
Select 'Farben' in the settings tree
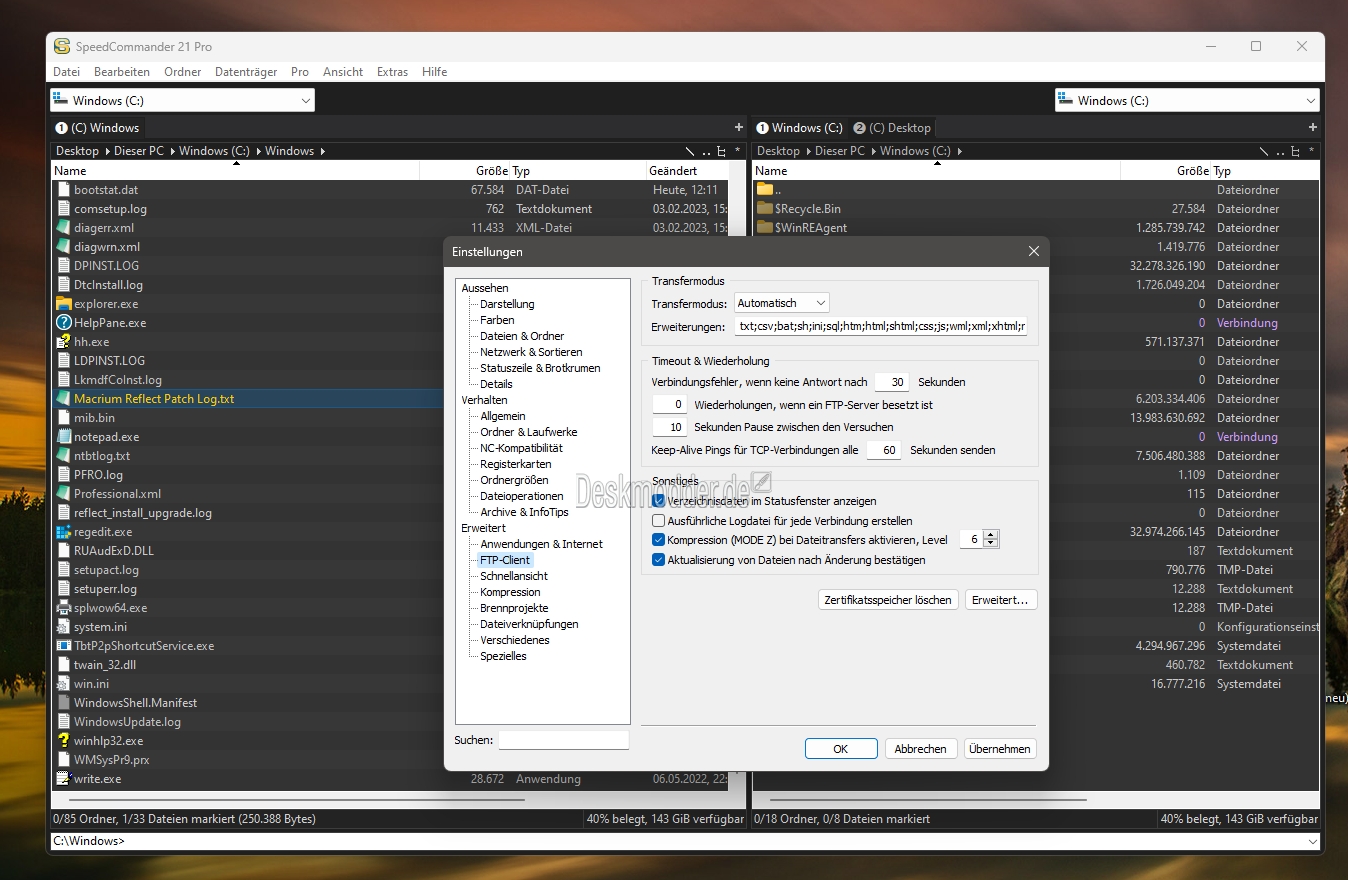tap(497, 320)
